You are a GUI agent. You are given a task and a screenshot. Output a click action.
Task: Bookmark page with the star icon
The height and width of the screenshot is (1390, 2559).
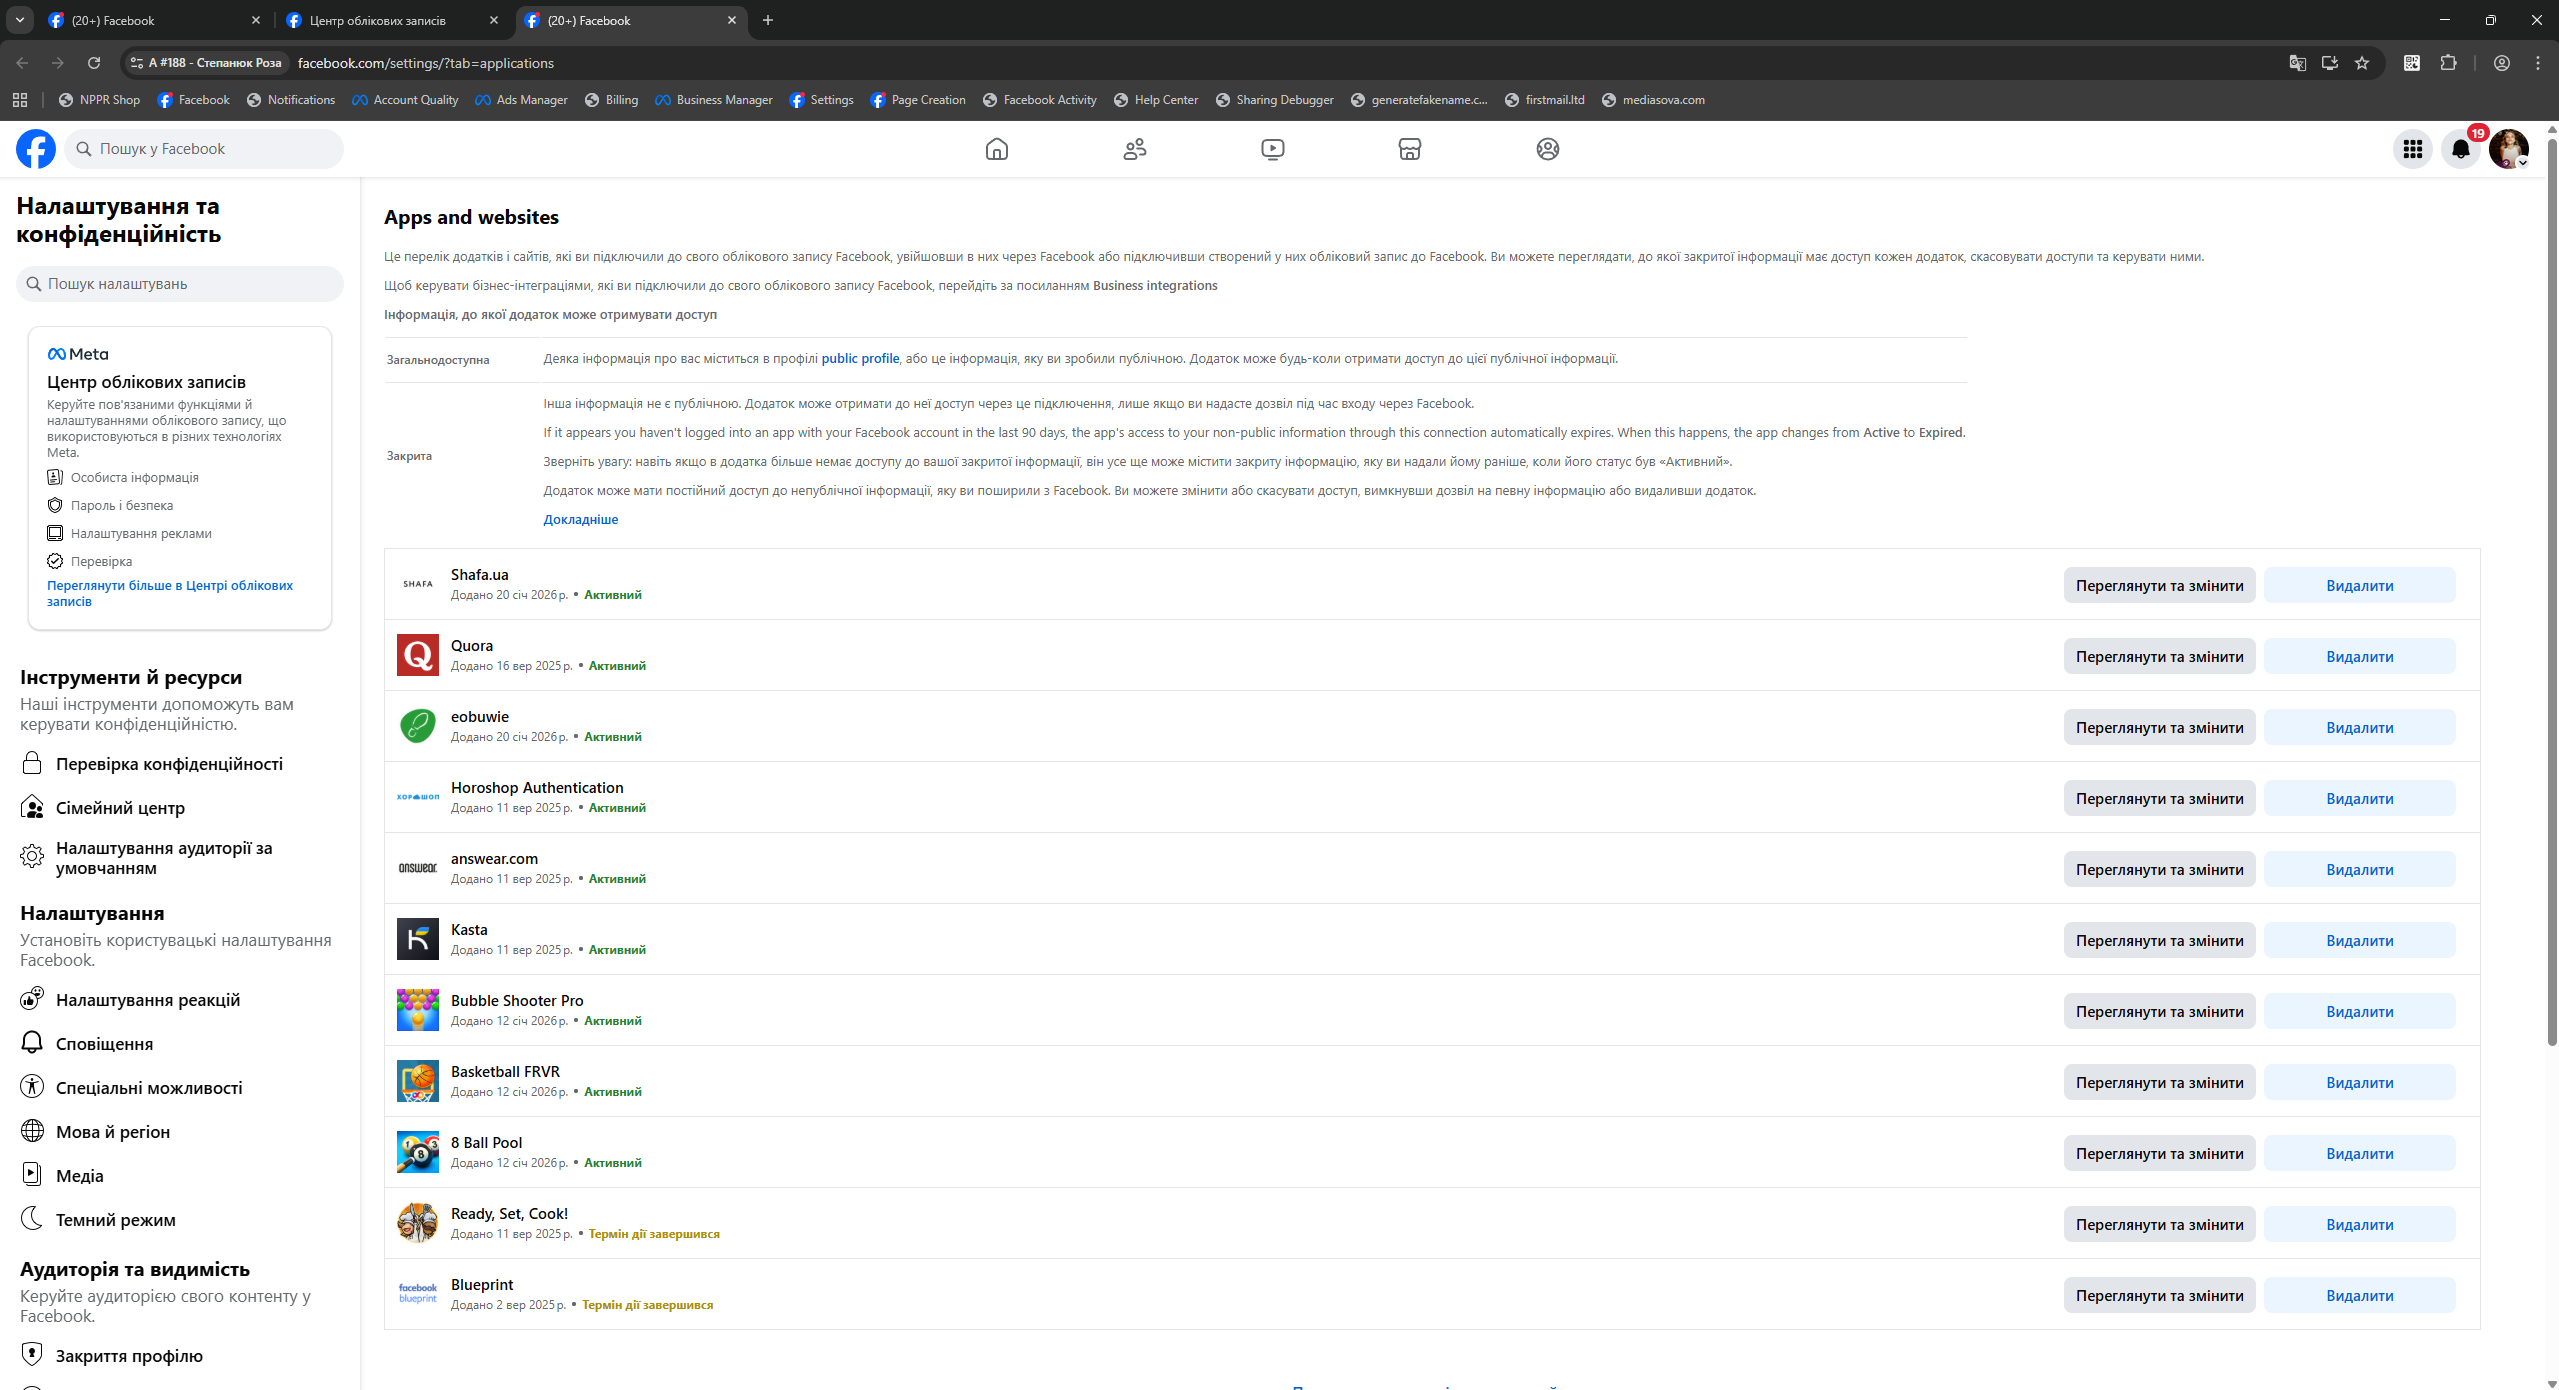(x=2361, y=63)
